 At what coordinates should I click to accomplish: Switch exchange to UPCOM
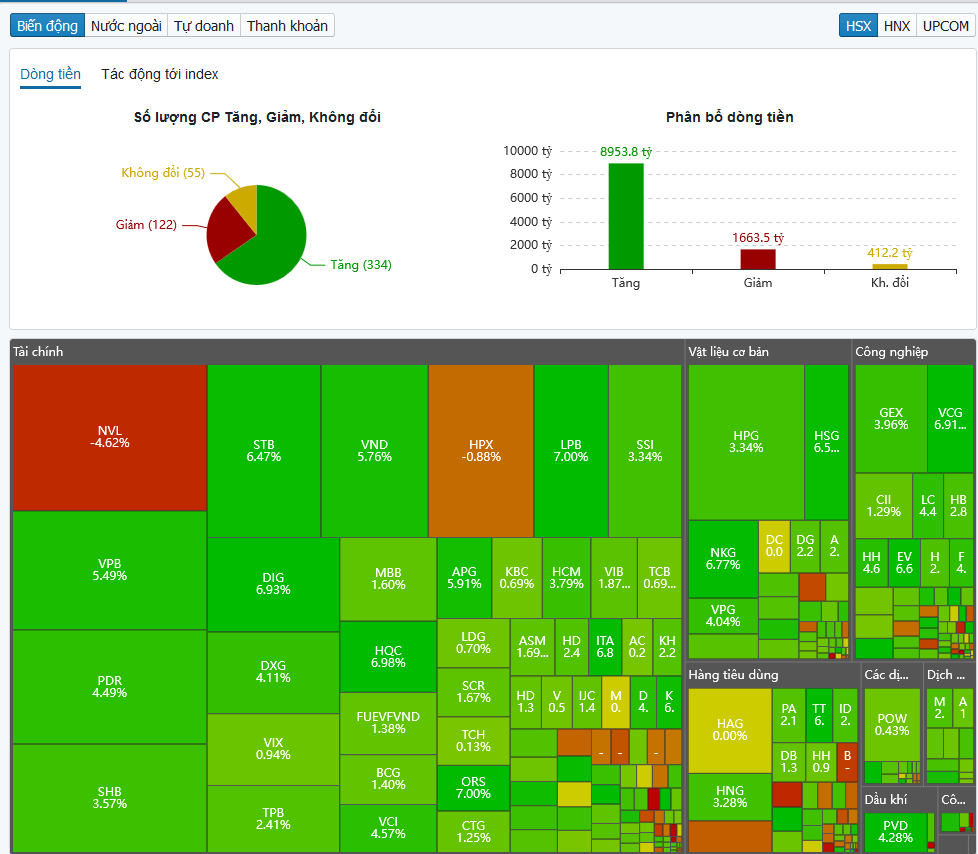tap(946, 26)
